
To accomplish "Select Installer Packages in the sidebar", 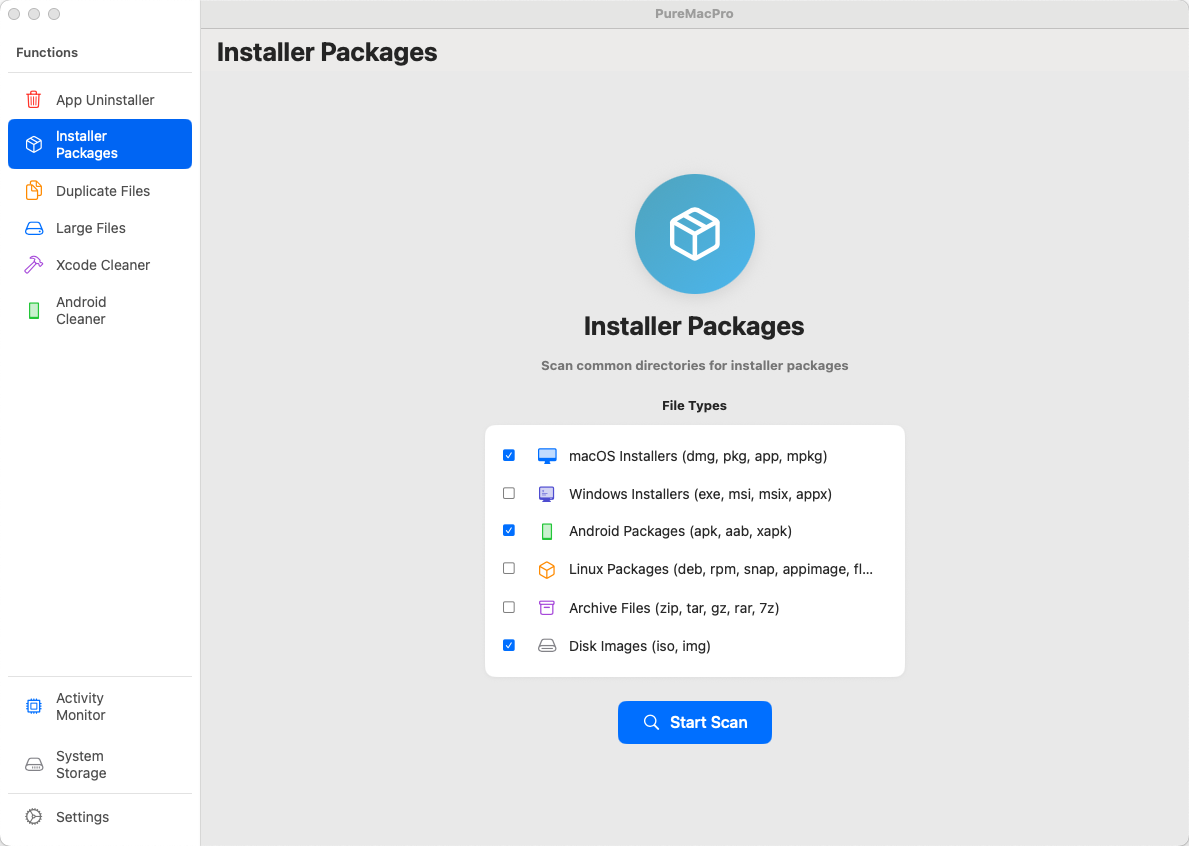I will [x=99, y=144].
